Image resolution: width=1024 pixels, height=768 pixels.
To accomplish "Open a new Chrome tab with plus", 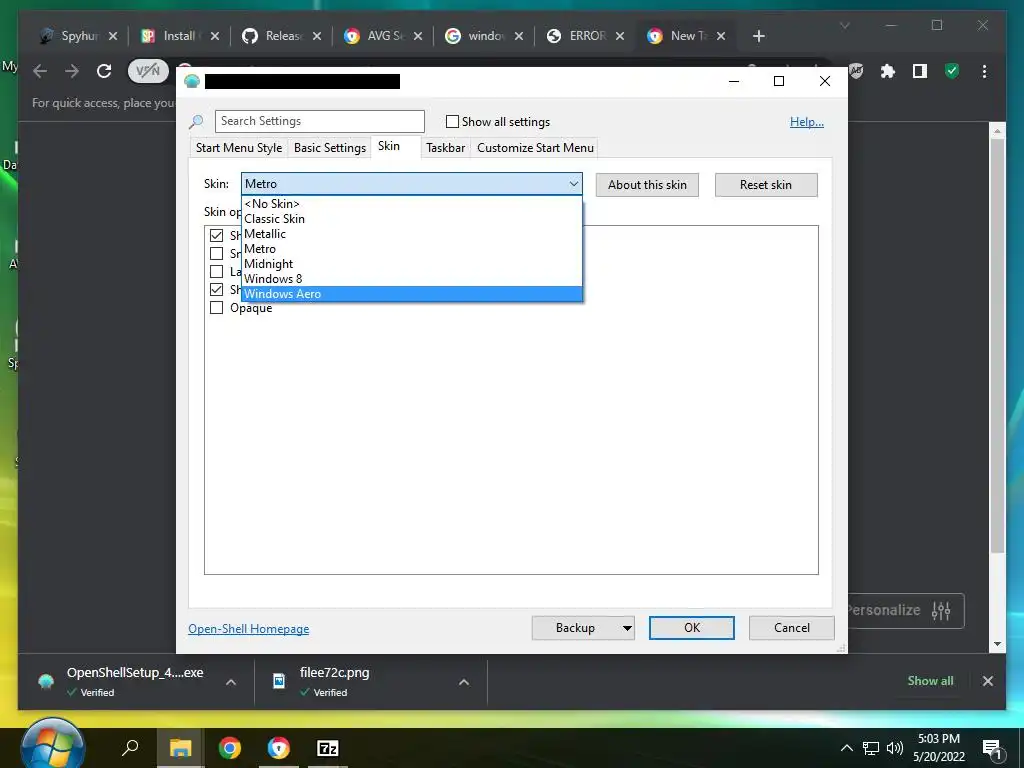I will [758, 36].
